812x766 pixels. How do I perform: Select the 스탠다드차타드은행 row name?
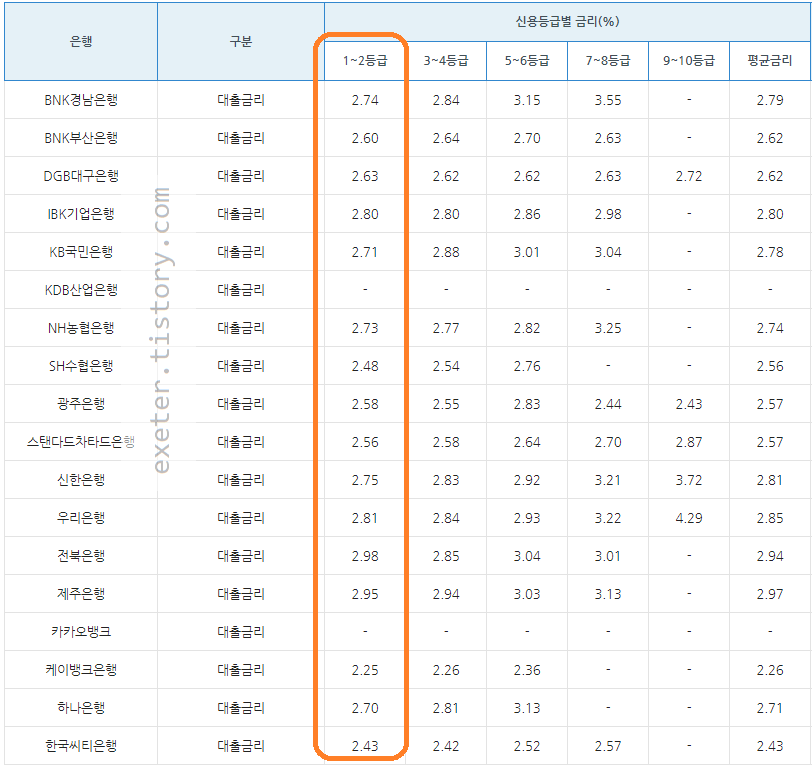pos(81,442)
